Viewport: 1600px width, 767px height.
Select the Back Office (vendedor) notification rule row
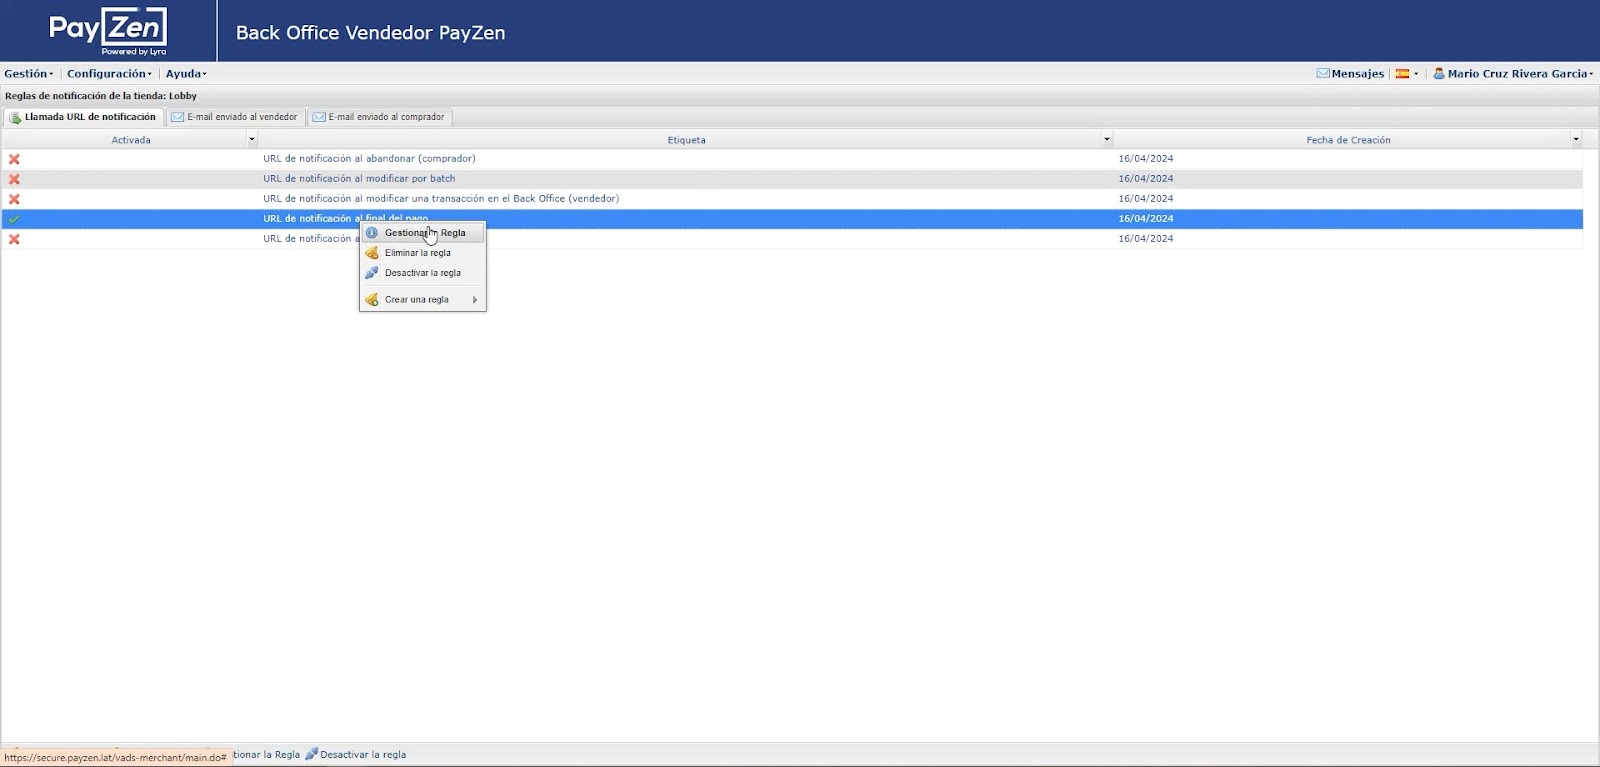point(441,199)
